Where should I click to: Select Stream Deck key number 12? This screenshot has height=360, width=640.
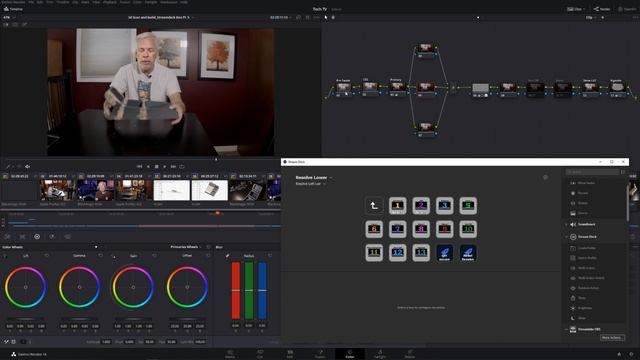[397, 253]
